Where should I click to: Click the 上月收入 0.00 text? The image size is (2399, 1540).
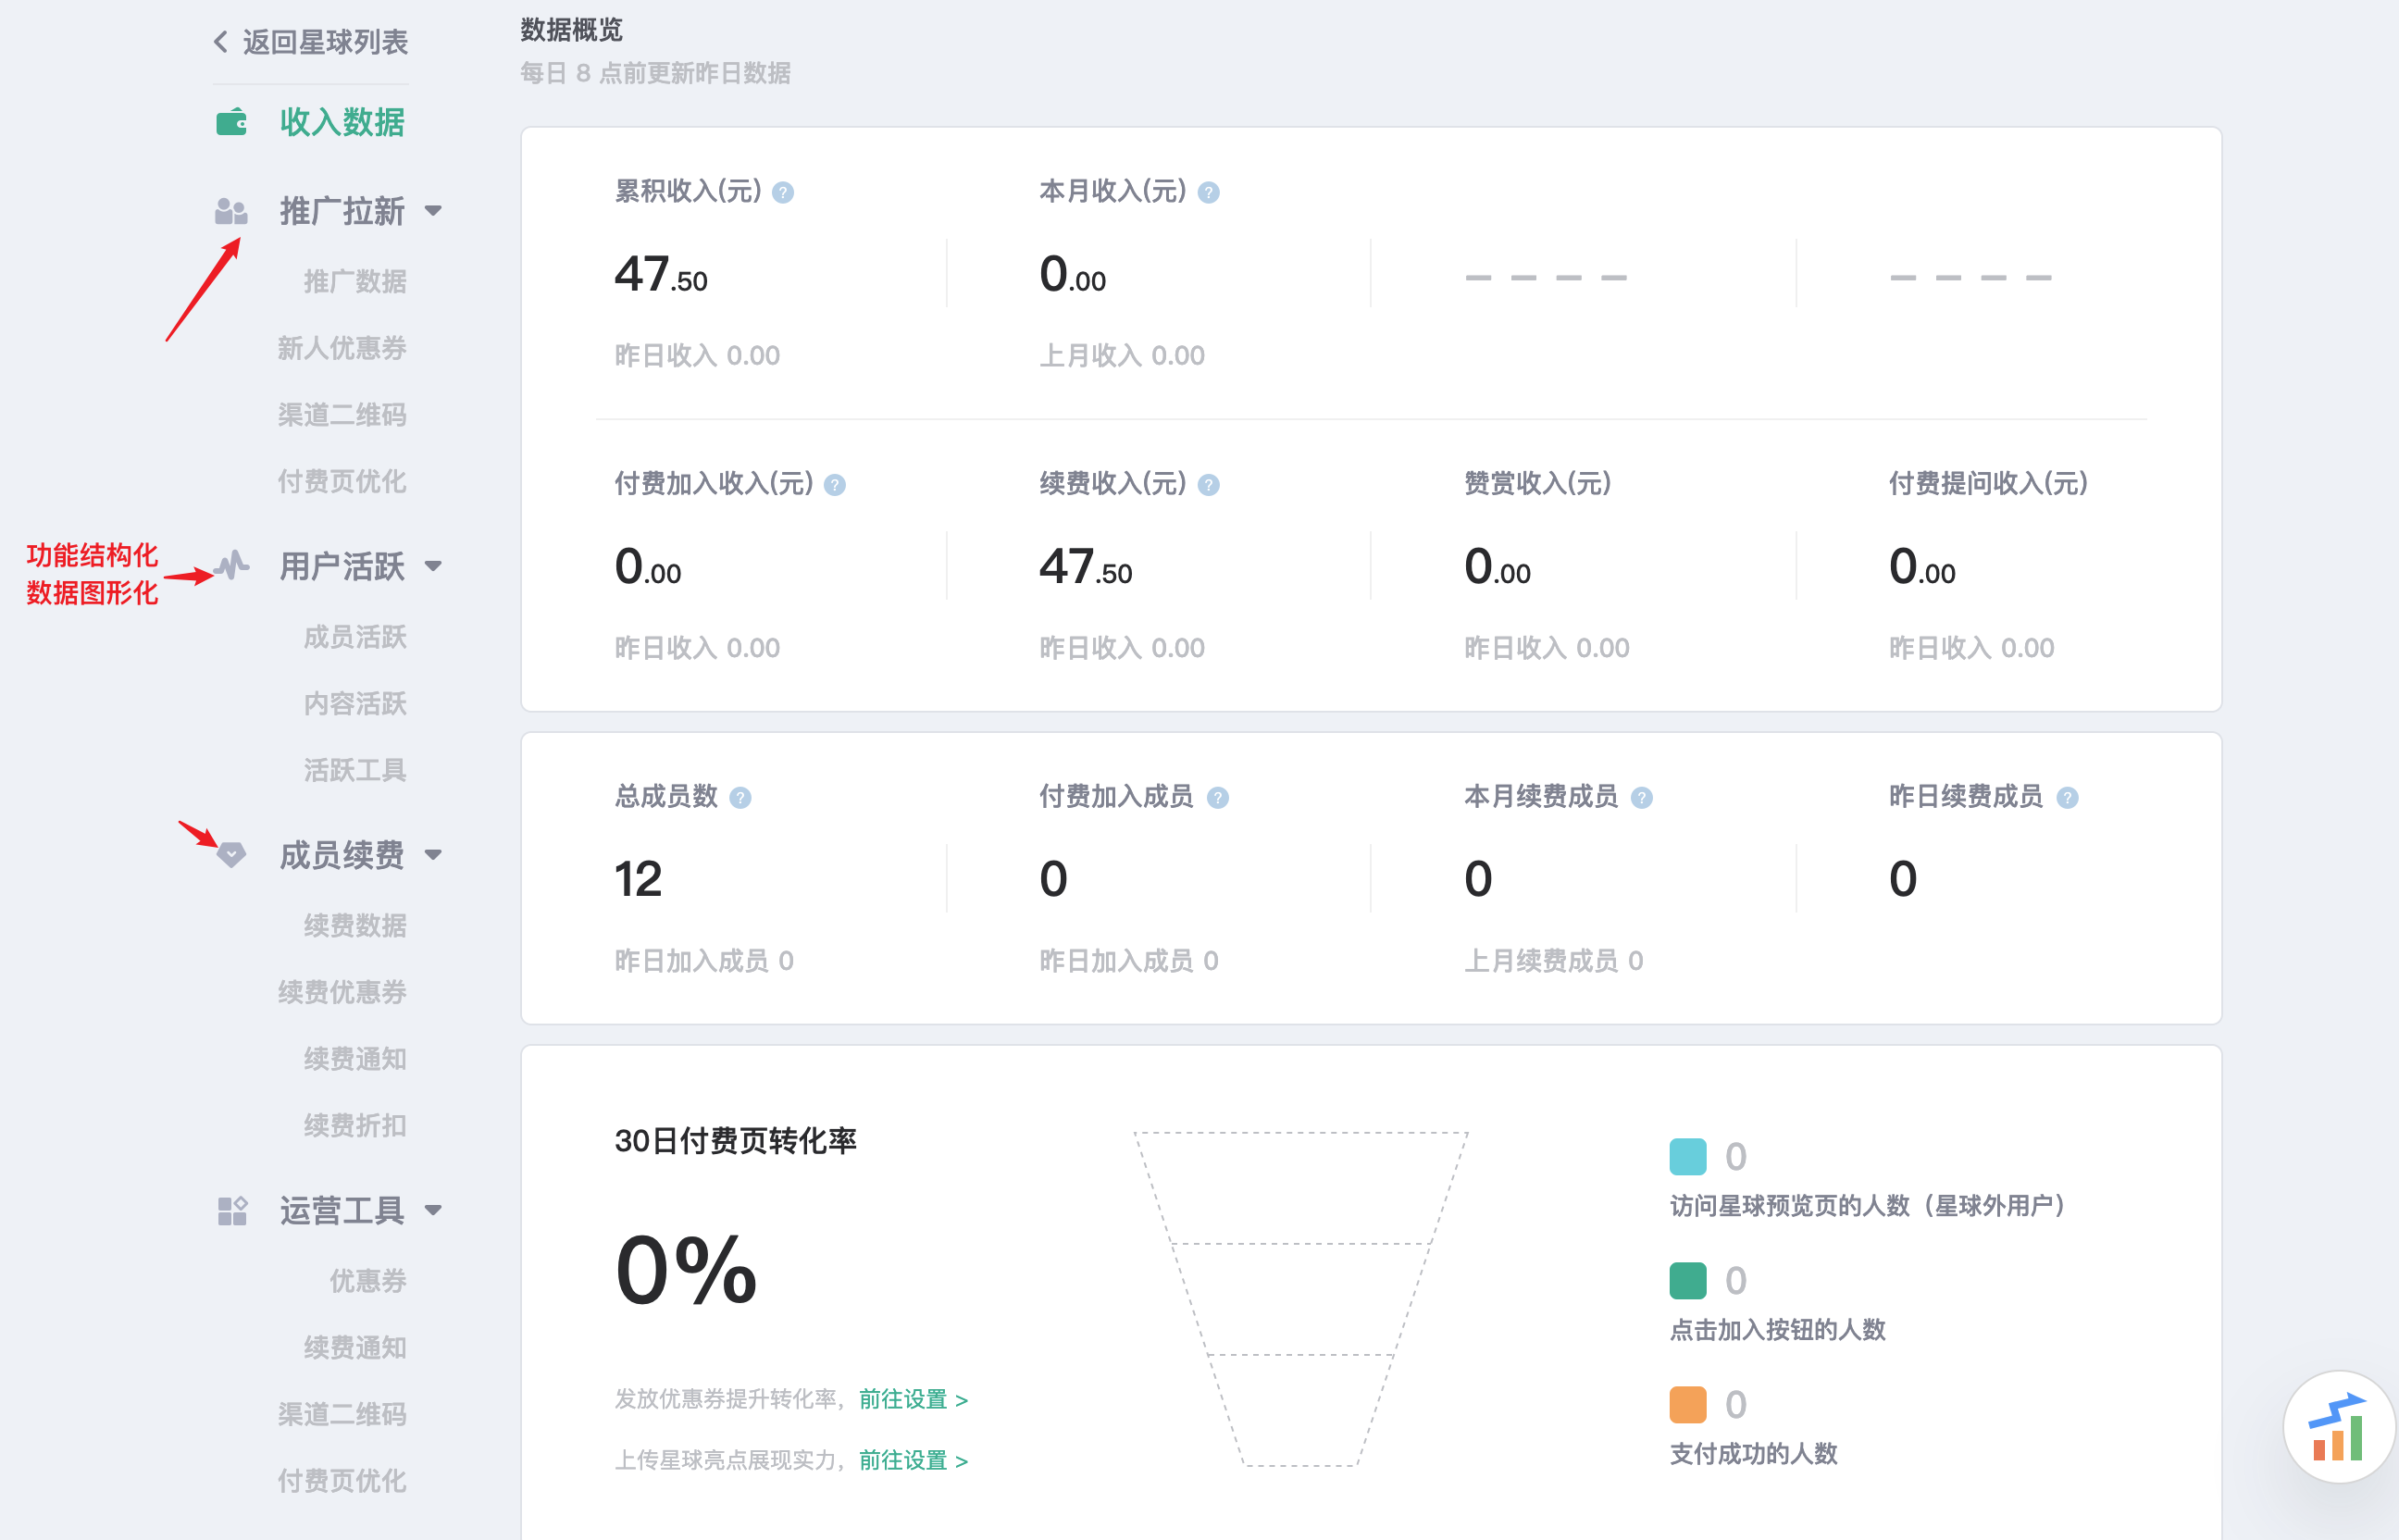click(1122, 356)
